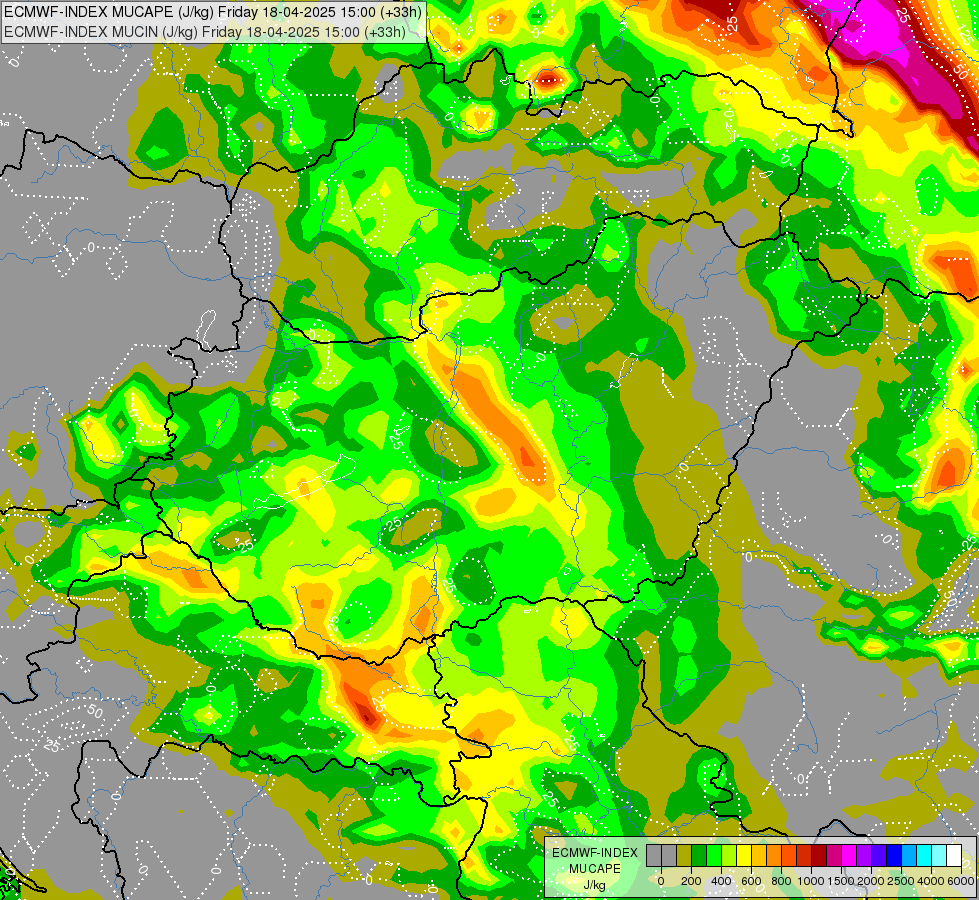Viewport: 979px width, 900px height.
Task: Click the legend value 2000
Action: click(x=872, y=881)
